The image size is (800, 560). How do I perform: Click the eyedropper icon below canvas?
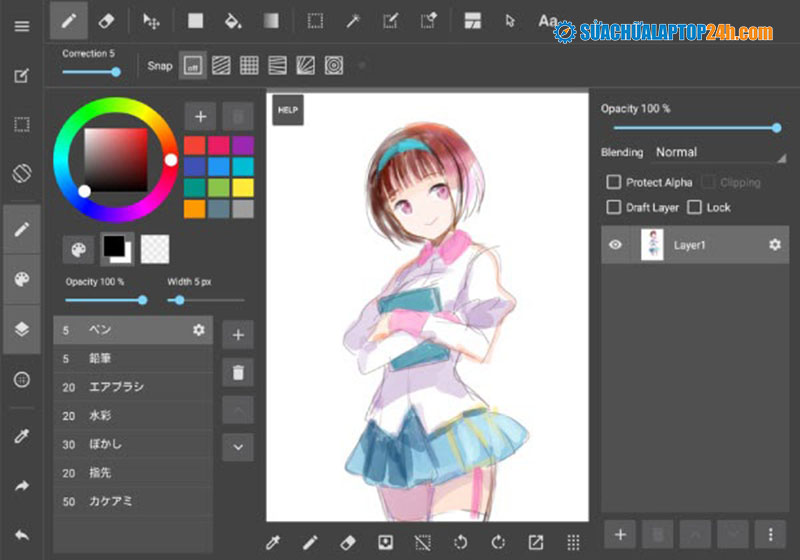tap(272, 542)
